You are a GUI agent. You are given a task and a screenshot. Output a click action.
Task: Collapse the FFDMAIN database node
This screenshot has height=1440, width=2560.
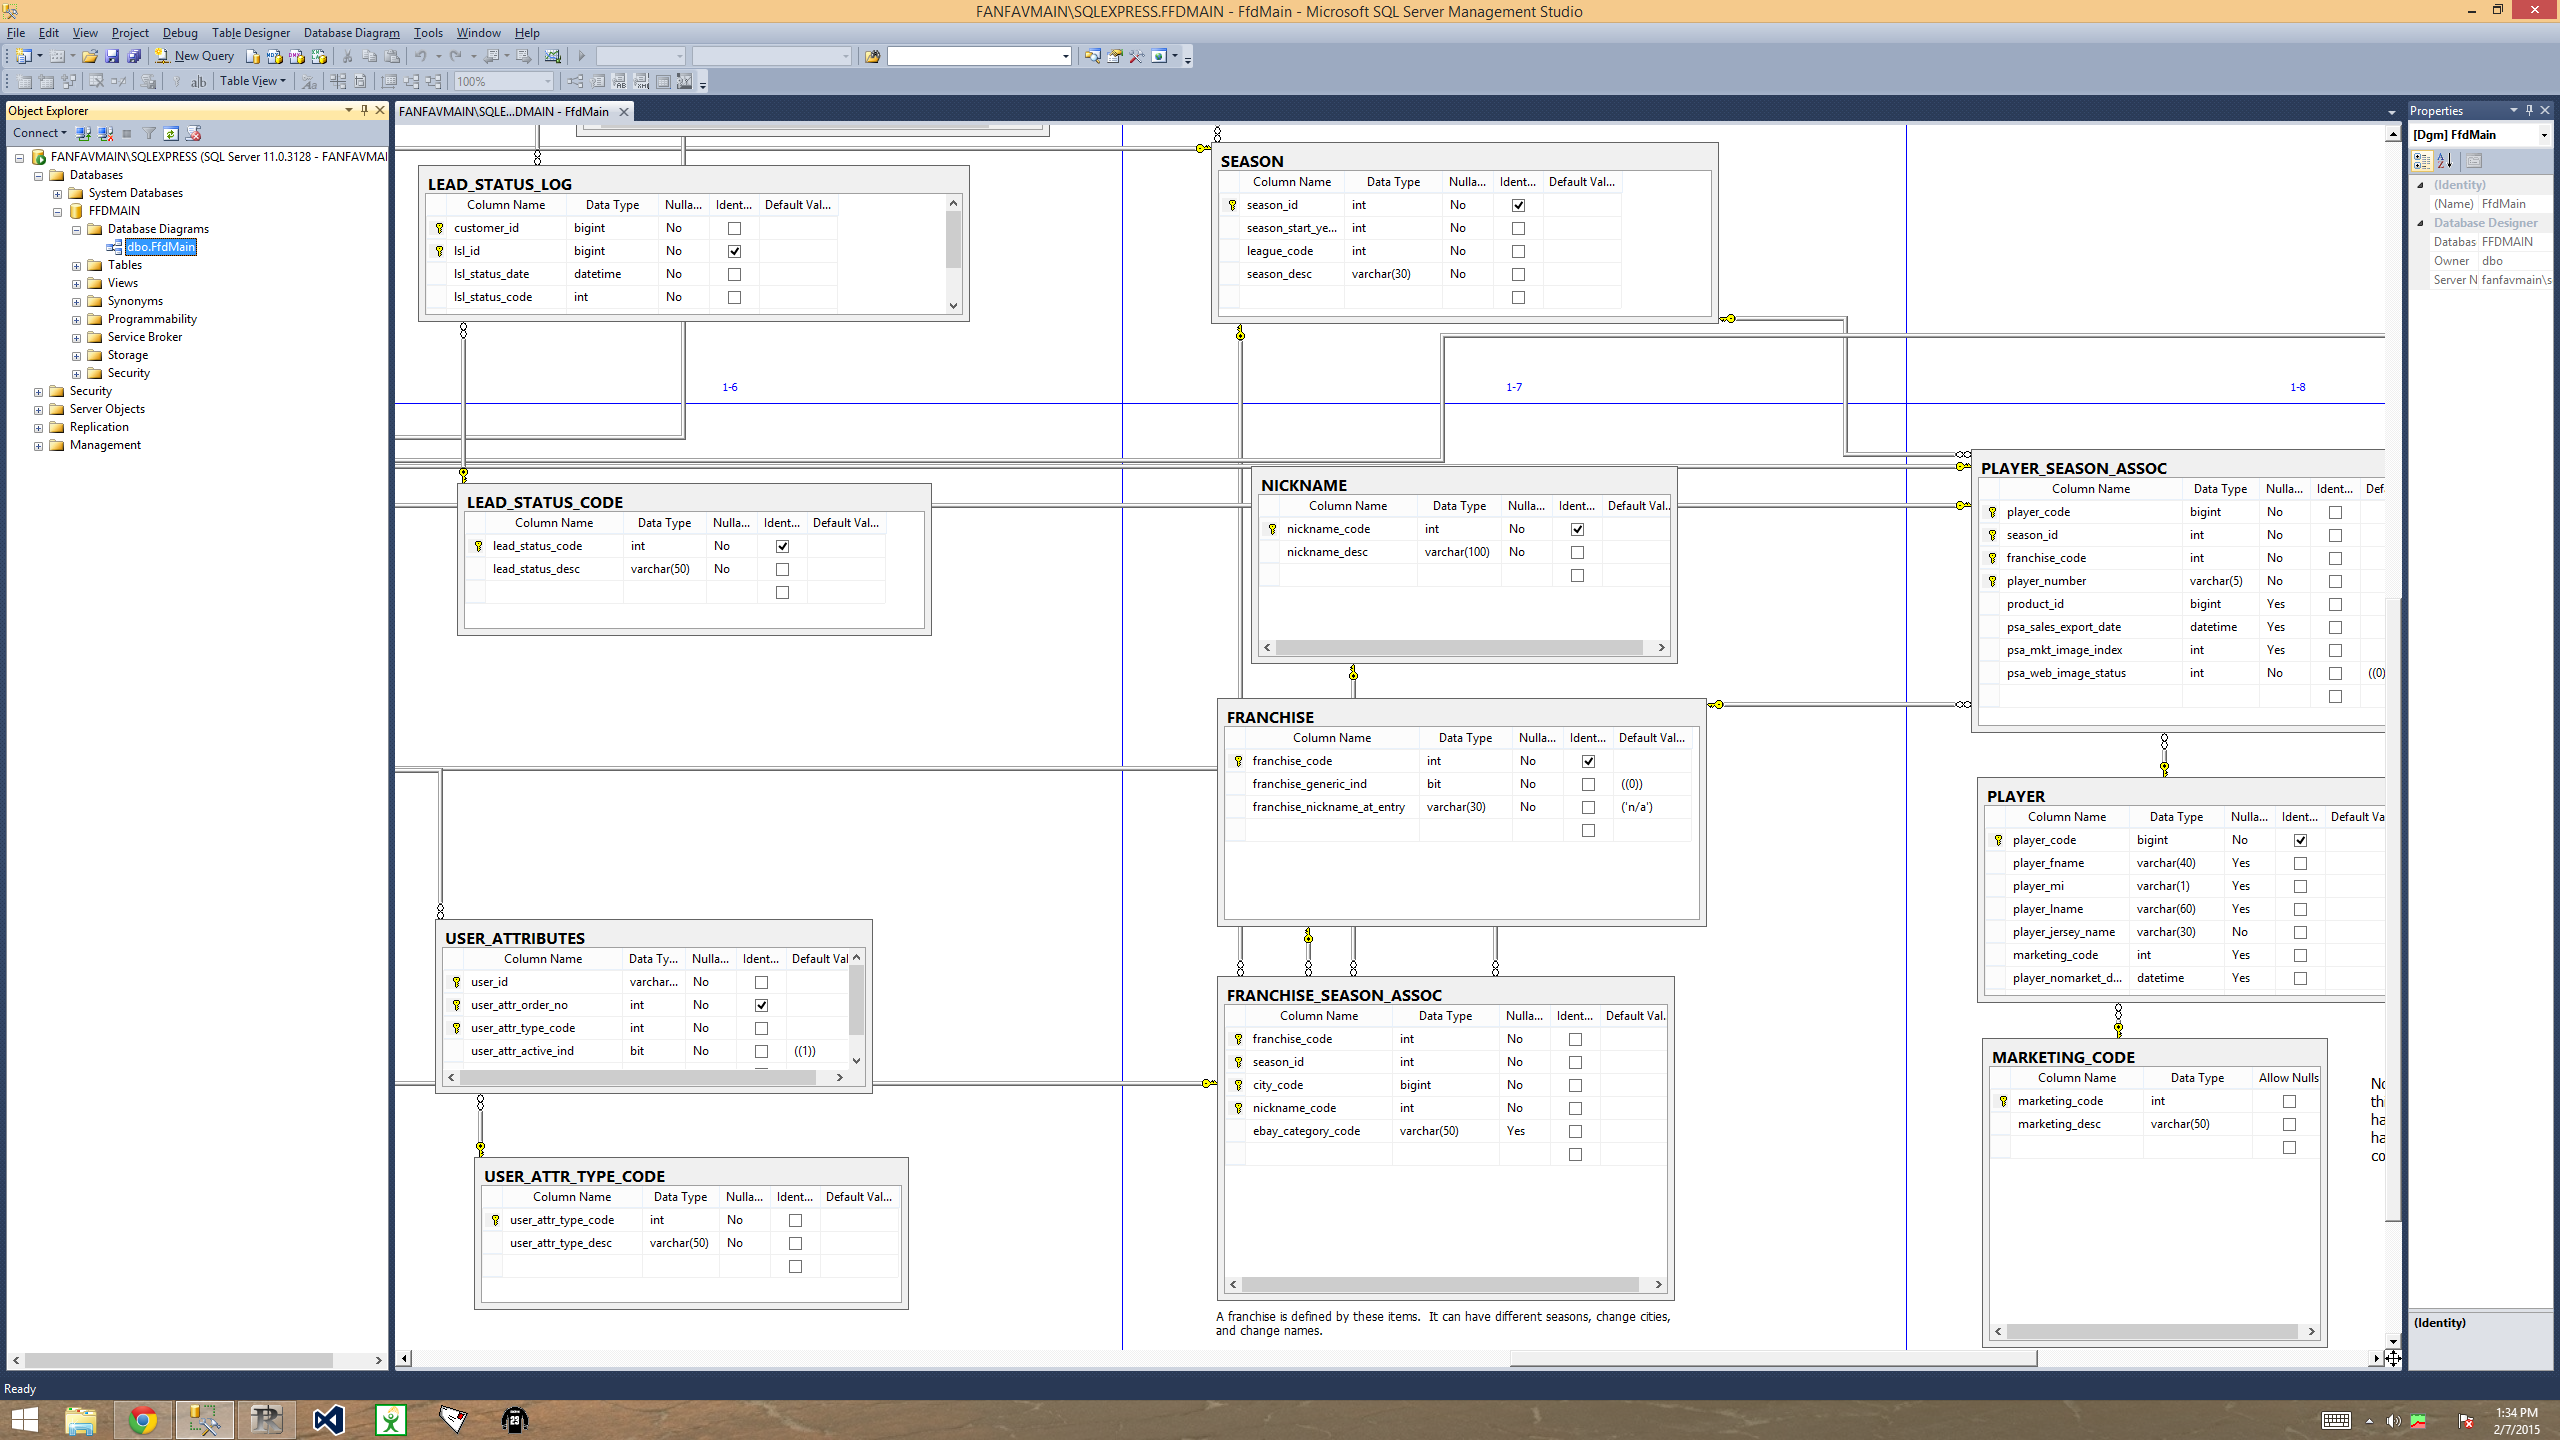coord(57,211)
